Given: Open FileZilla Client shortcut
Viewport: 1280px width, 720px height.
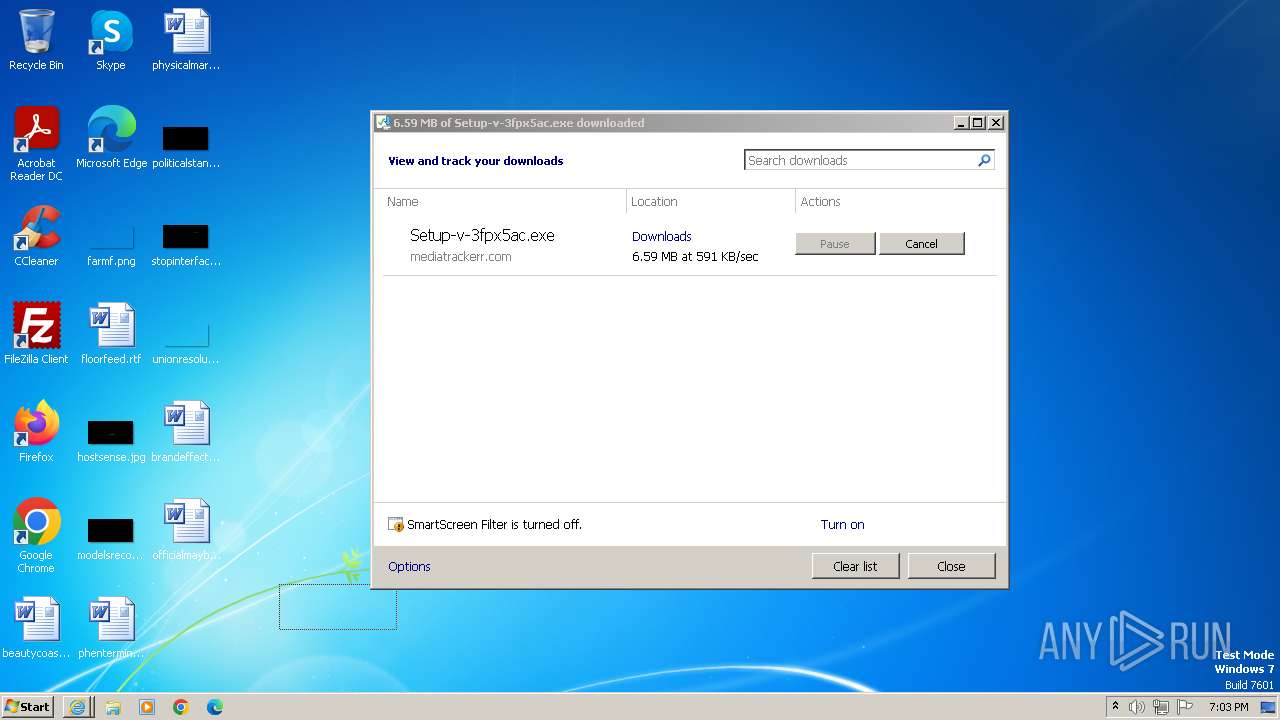Looking at the screenshot, I should (x=36, y=333).
